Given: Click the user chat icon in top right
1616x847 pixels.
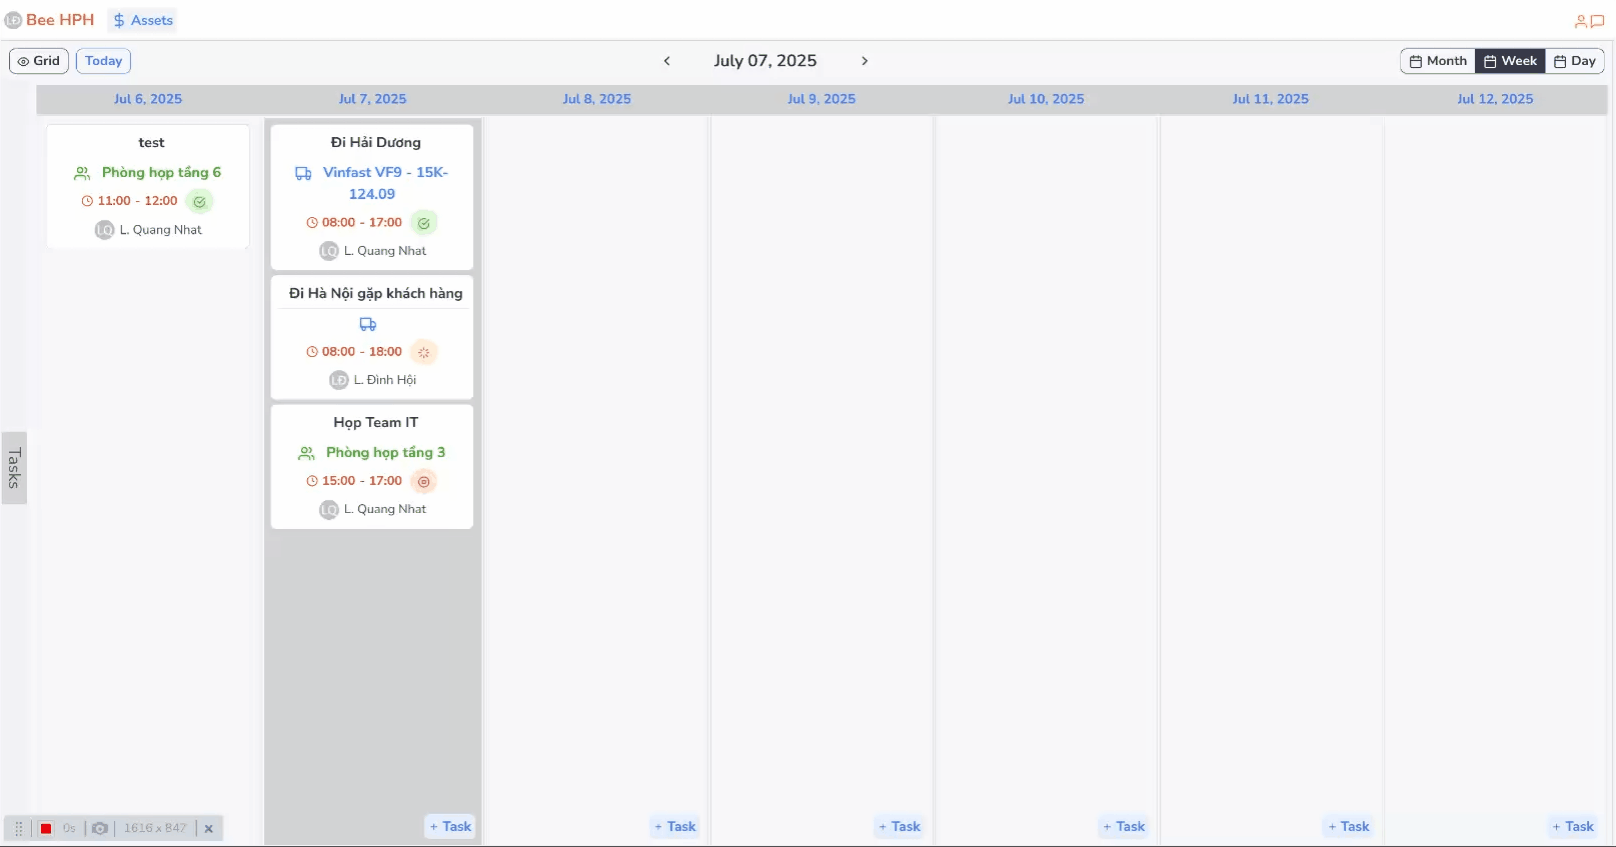Looking at the screenshot, I should click(x=1589, y=21).
